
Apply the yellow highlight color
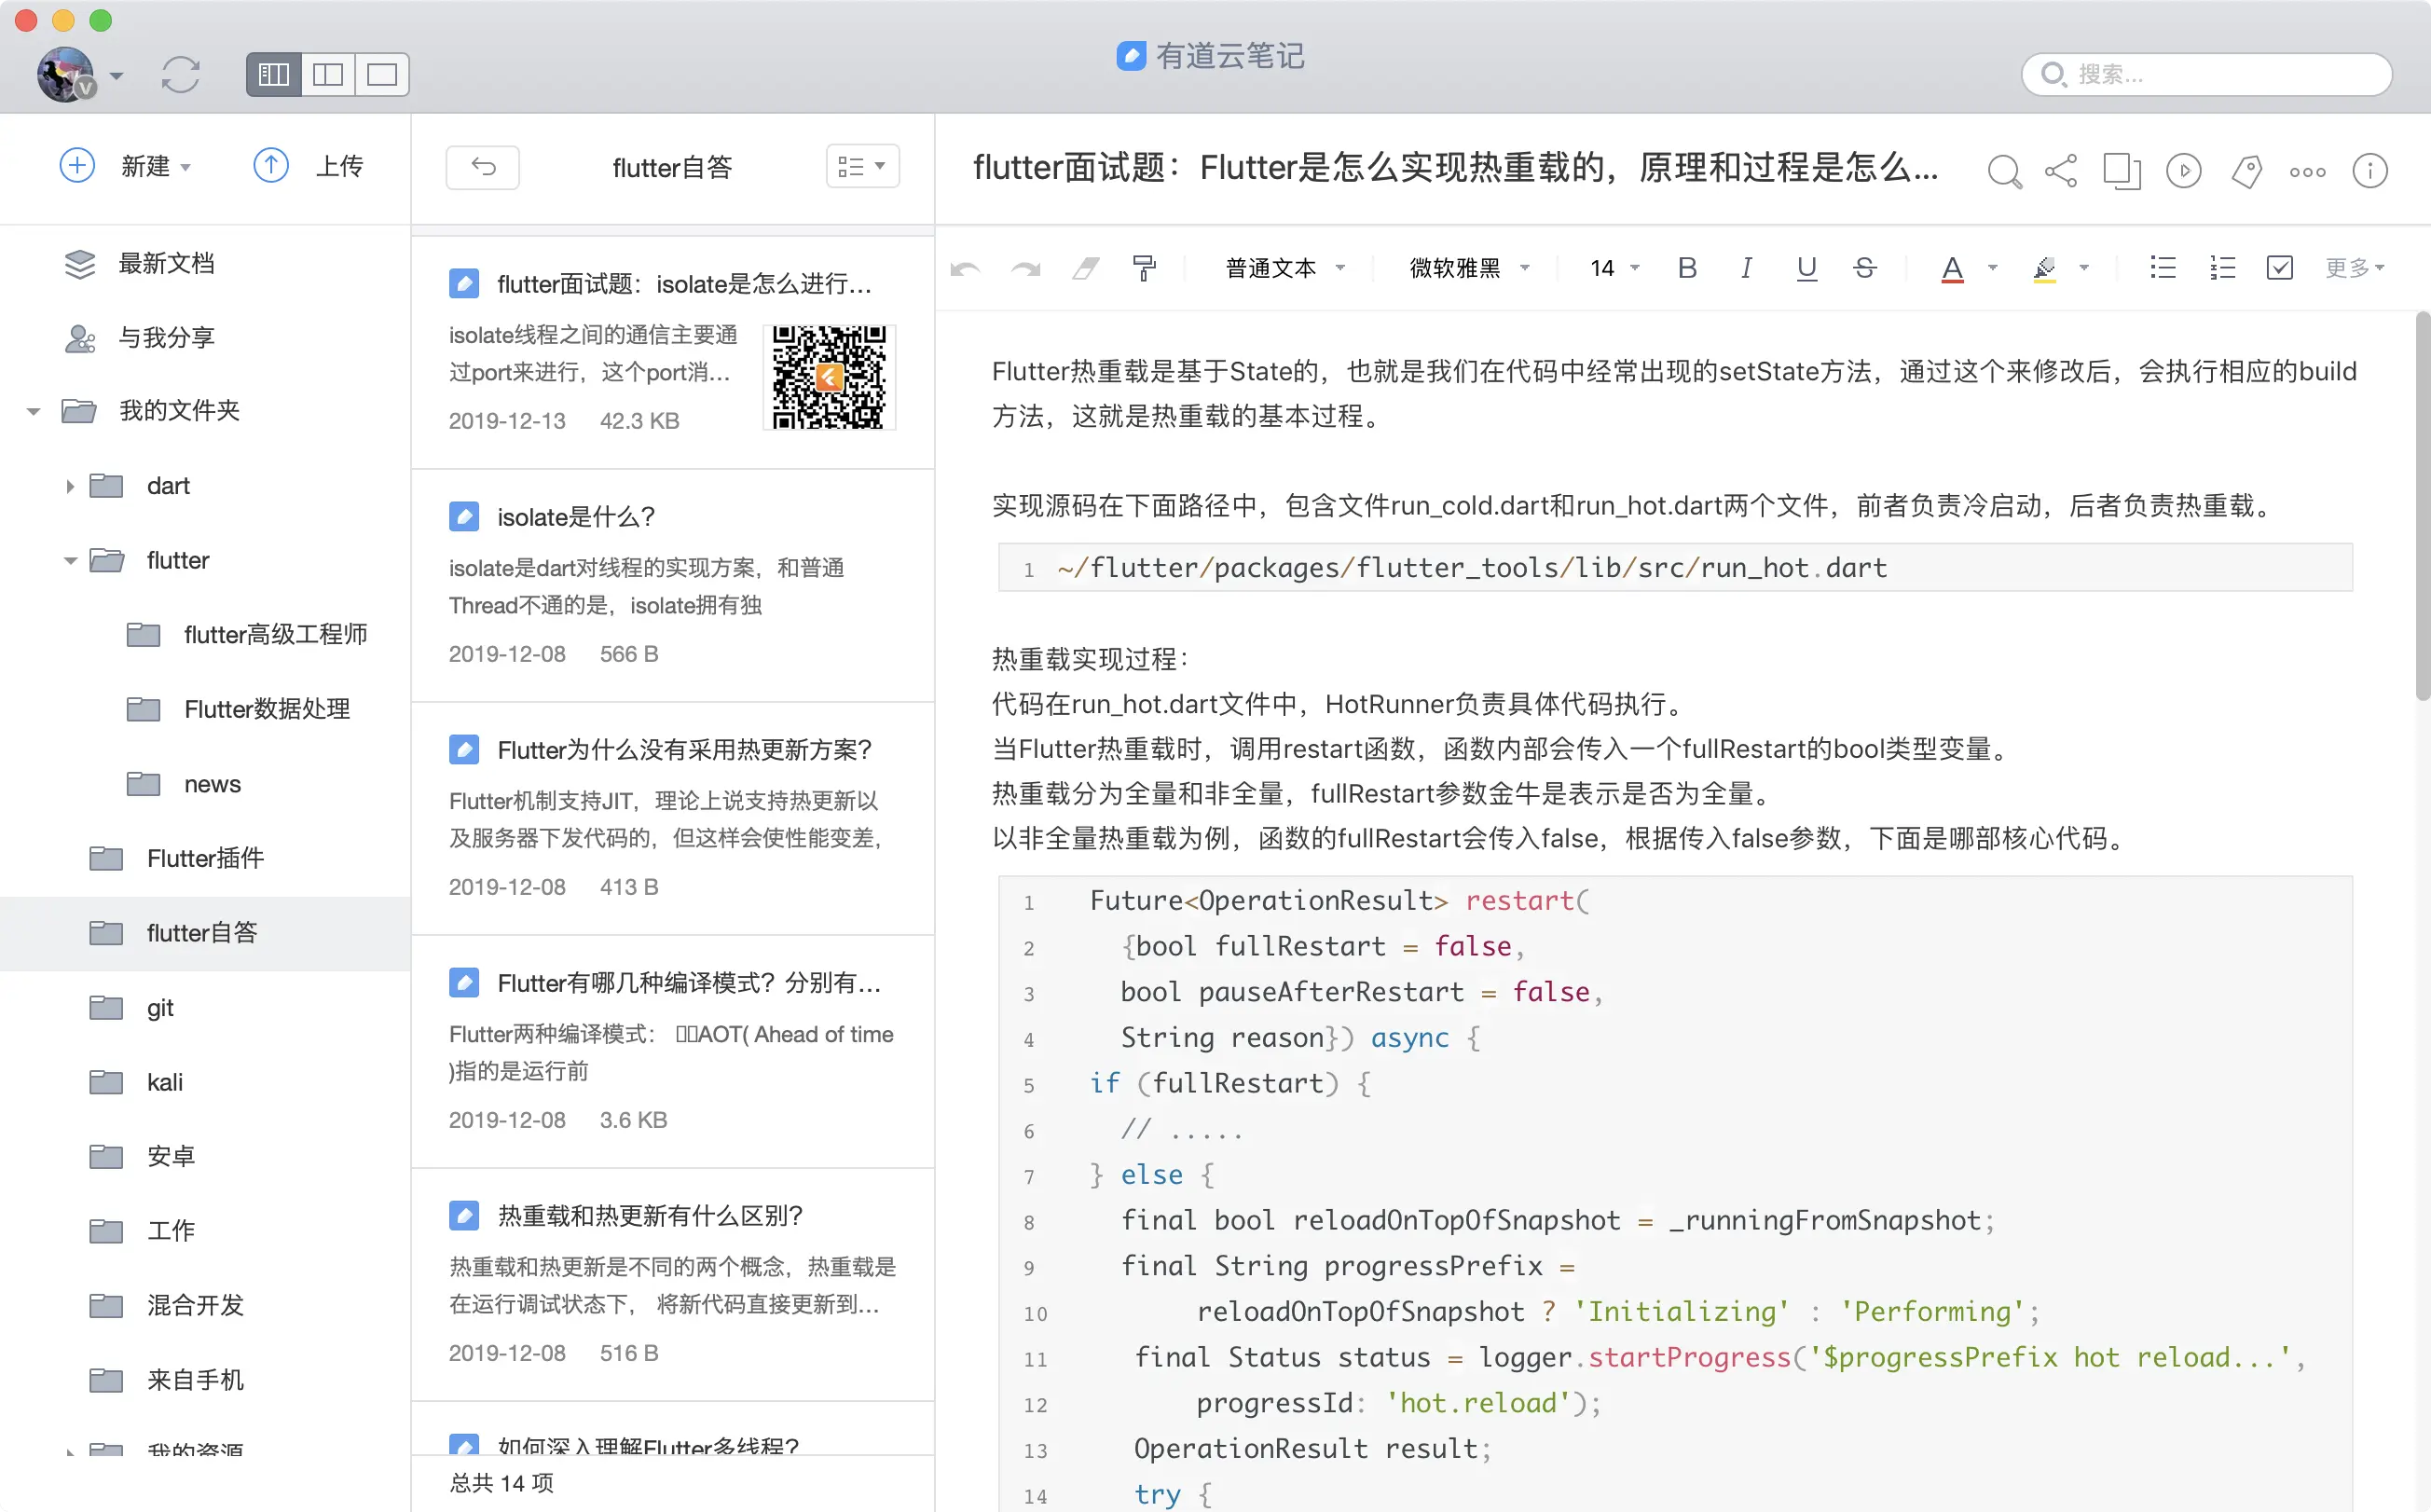[x=2044, y=269]
